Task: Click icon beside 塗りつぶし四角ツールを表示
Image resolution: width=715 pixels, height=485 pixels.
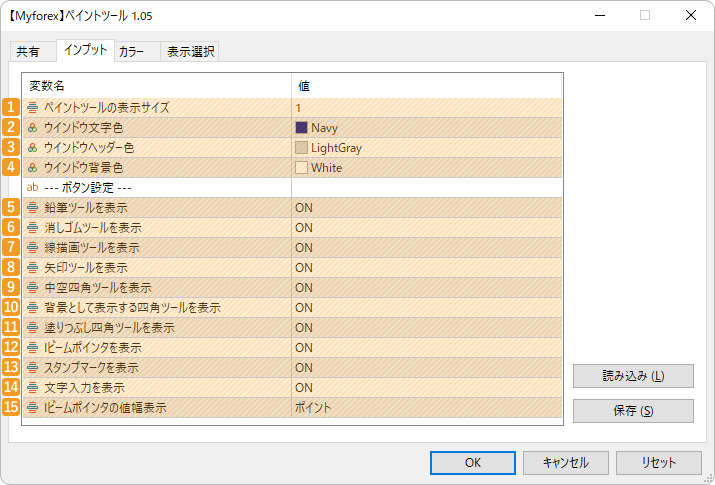Action: click(x=32, y=328)
